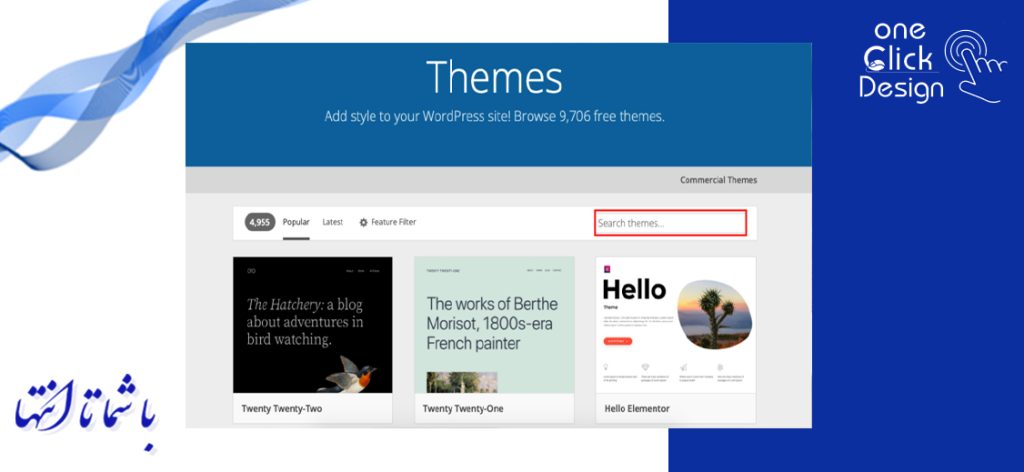
Task: Focus the Search themes input field
Action: tap(670, 223)
